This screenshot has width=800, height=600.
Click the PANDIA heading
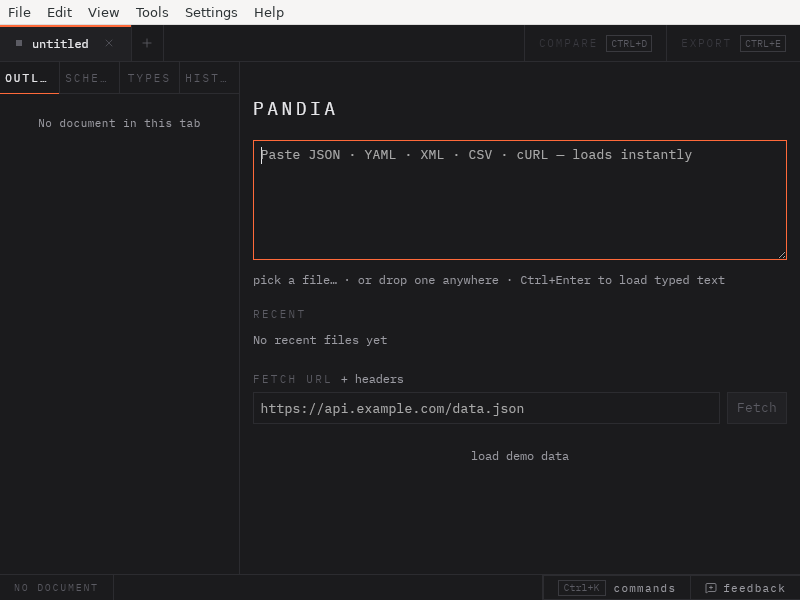294,109
